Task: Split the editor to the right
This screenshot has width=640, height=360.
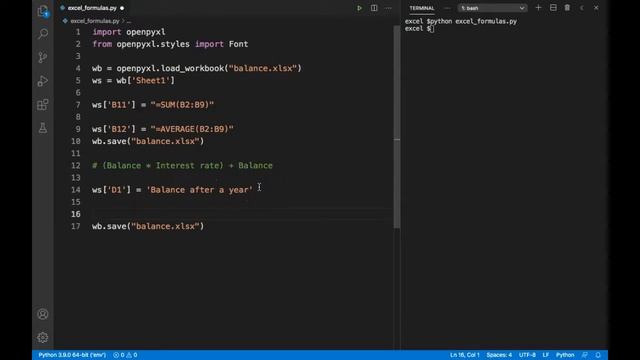Action: coord(374,8)
